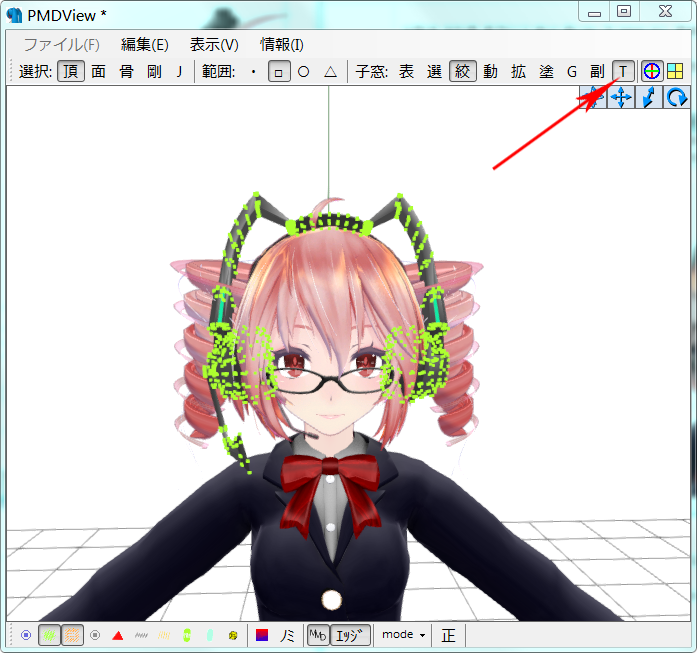
Task: Open the G sub-window
Action: point(572,72)
